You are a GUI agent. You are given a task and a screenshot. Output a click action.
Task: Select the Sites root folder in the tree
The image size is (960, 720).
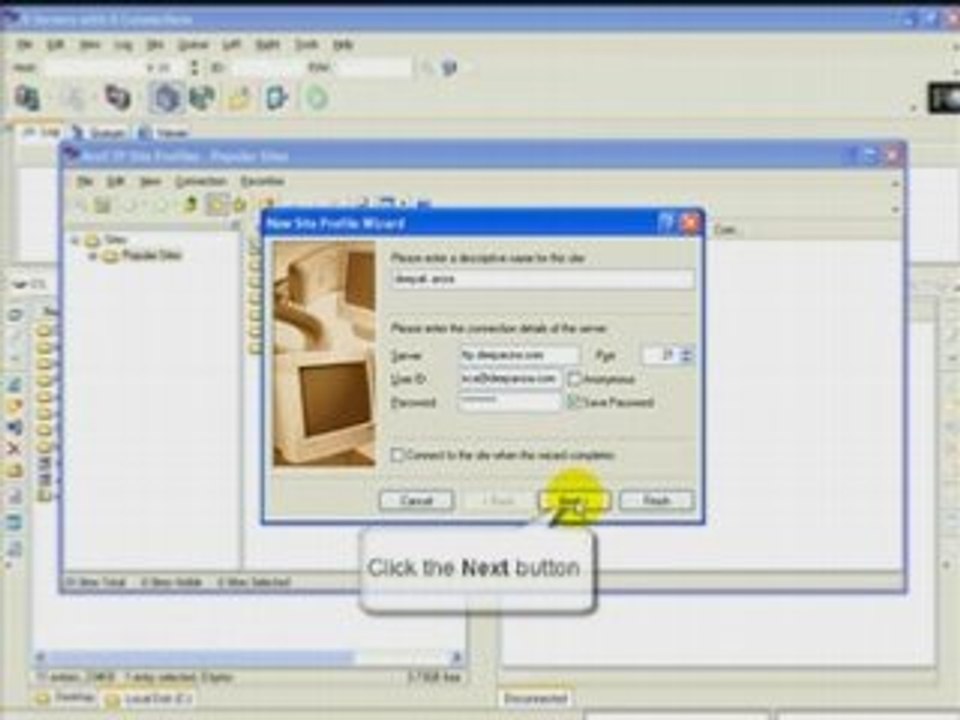point(116,240)
